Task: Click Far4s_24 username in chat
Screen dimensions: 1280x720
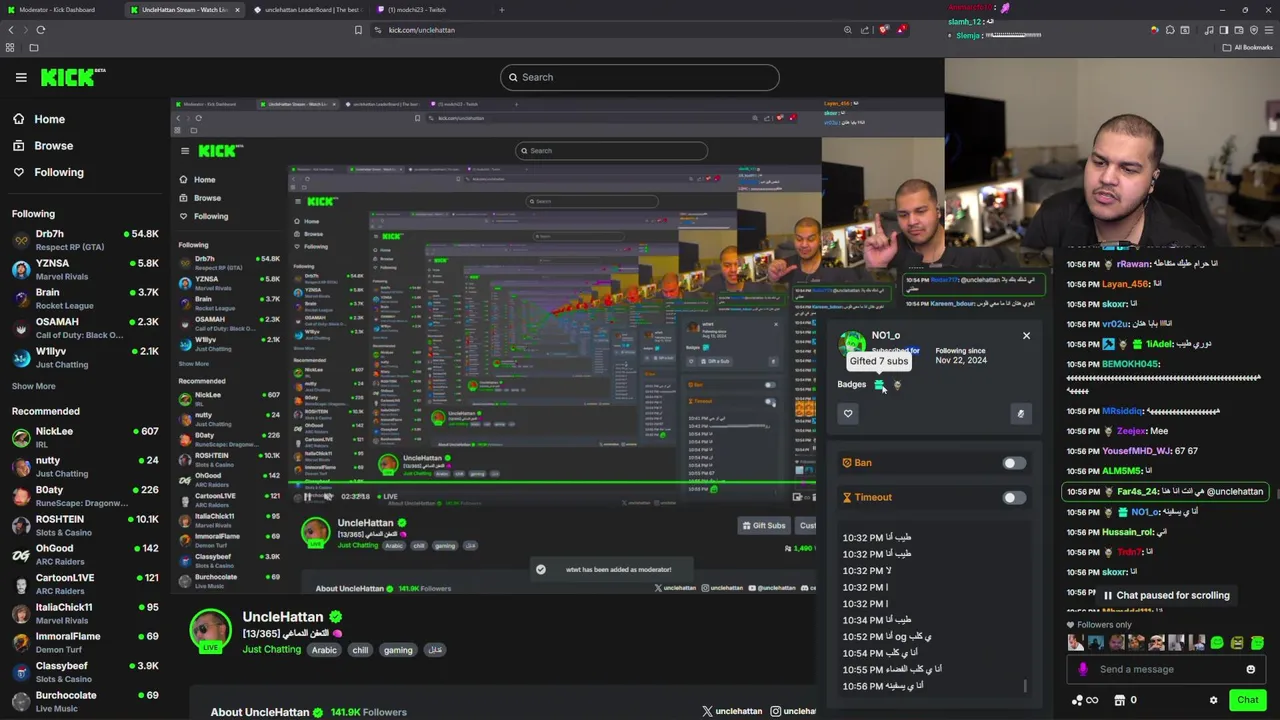Action: click(1138, 492)
